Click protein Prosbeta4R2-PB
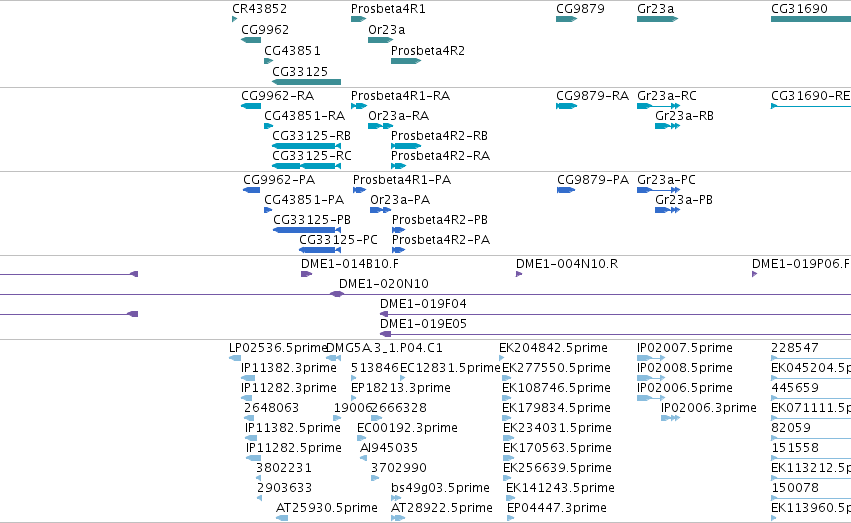This screenshot has height=523, width=851. pos(440,220)
